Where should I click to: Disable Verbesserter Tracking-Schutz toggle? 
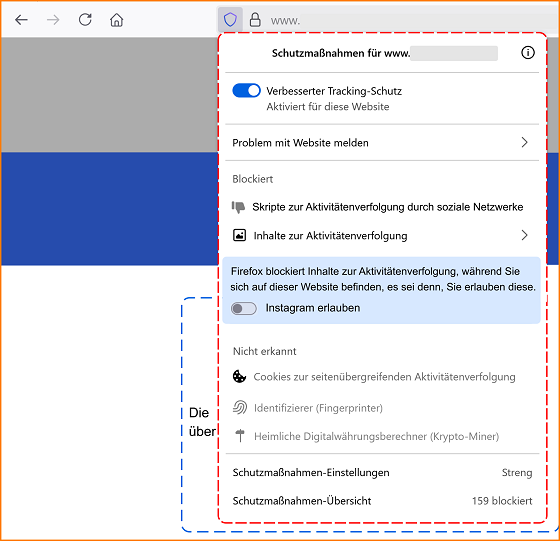(246, 91)
